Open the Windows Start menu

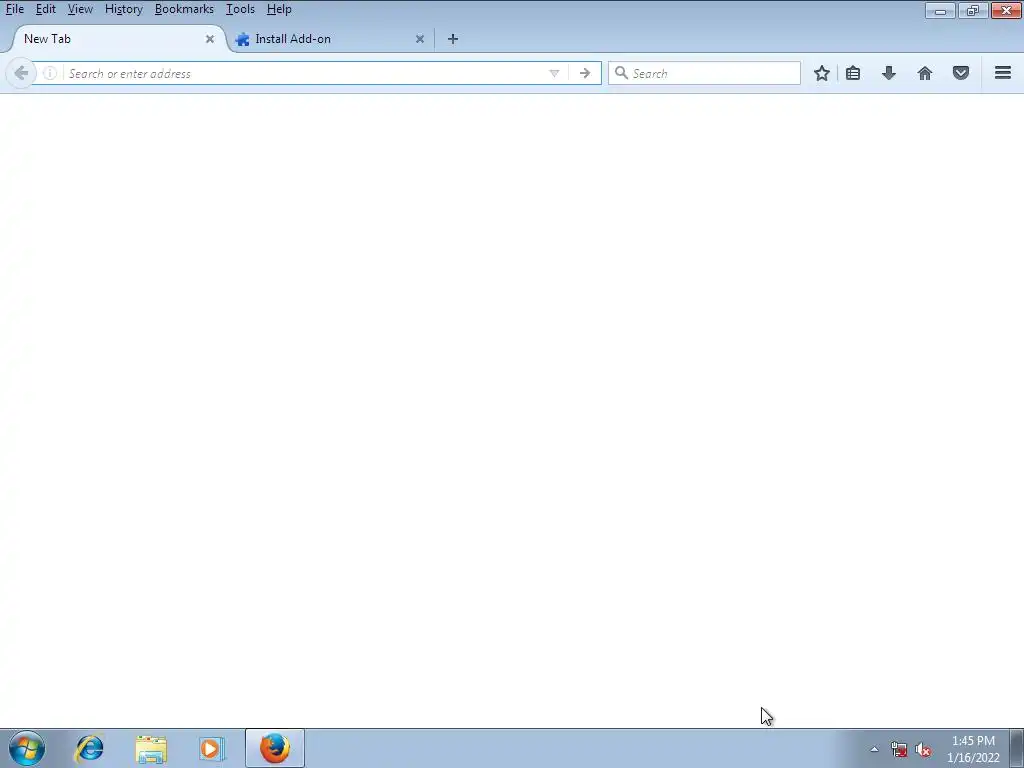click(x=27, y=748)
